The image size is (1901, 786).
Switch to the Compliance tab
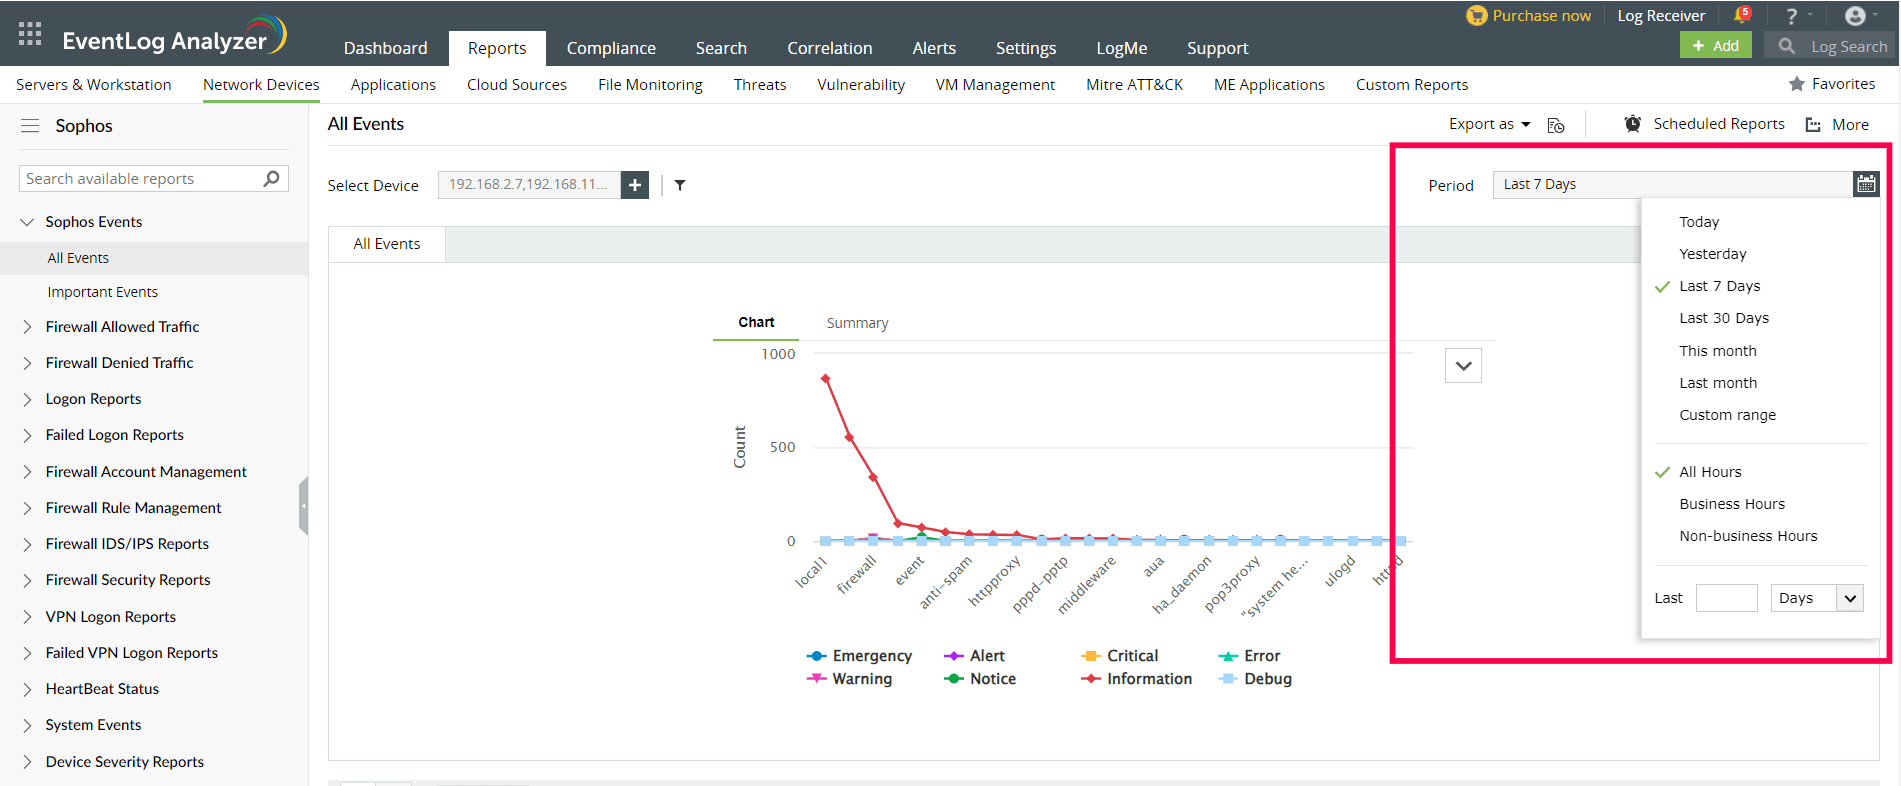(x=611, y=48)
